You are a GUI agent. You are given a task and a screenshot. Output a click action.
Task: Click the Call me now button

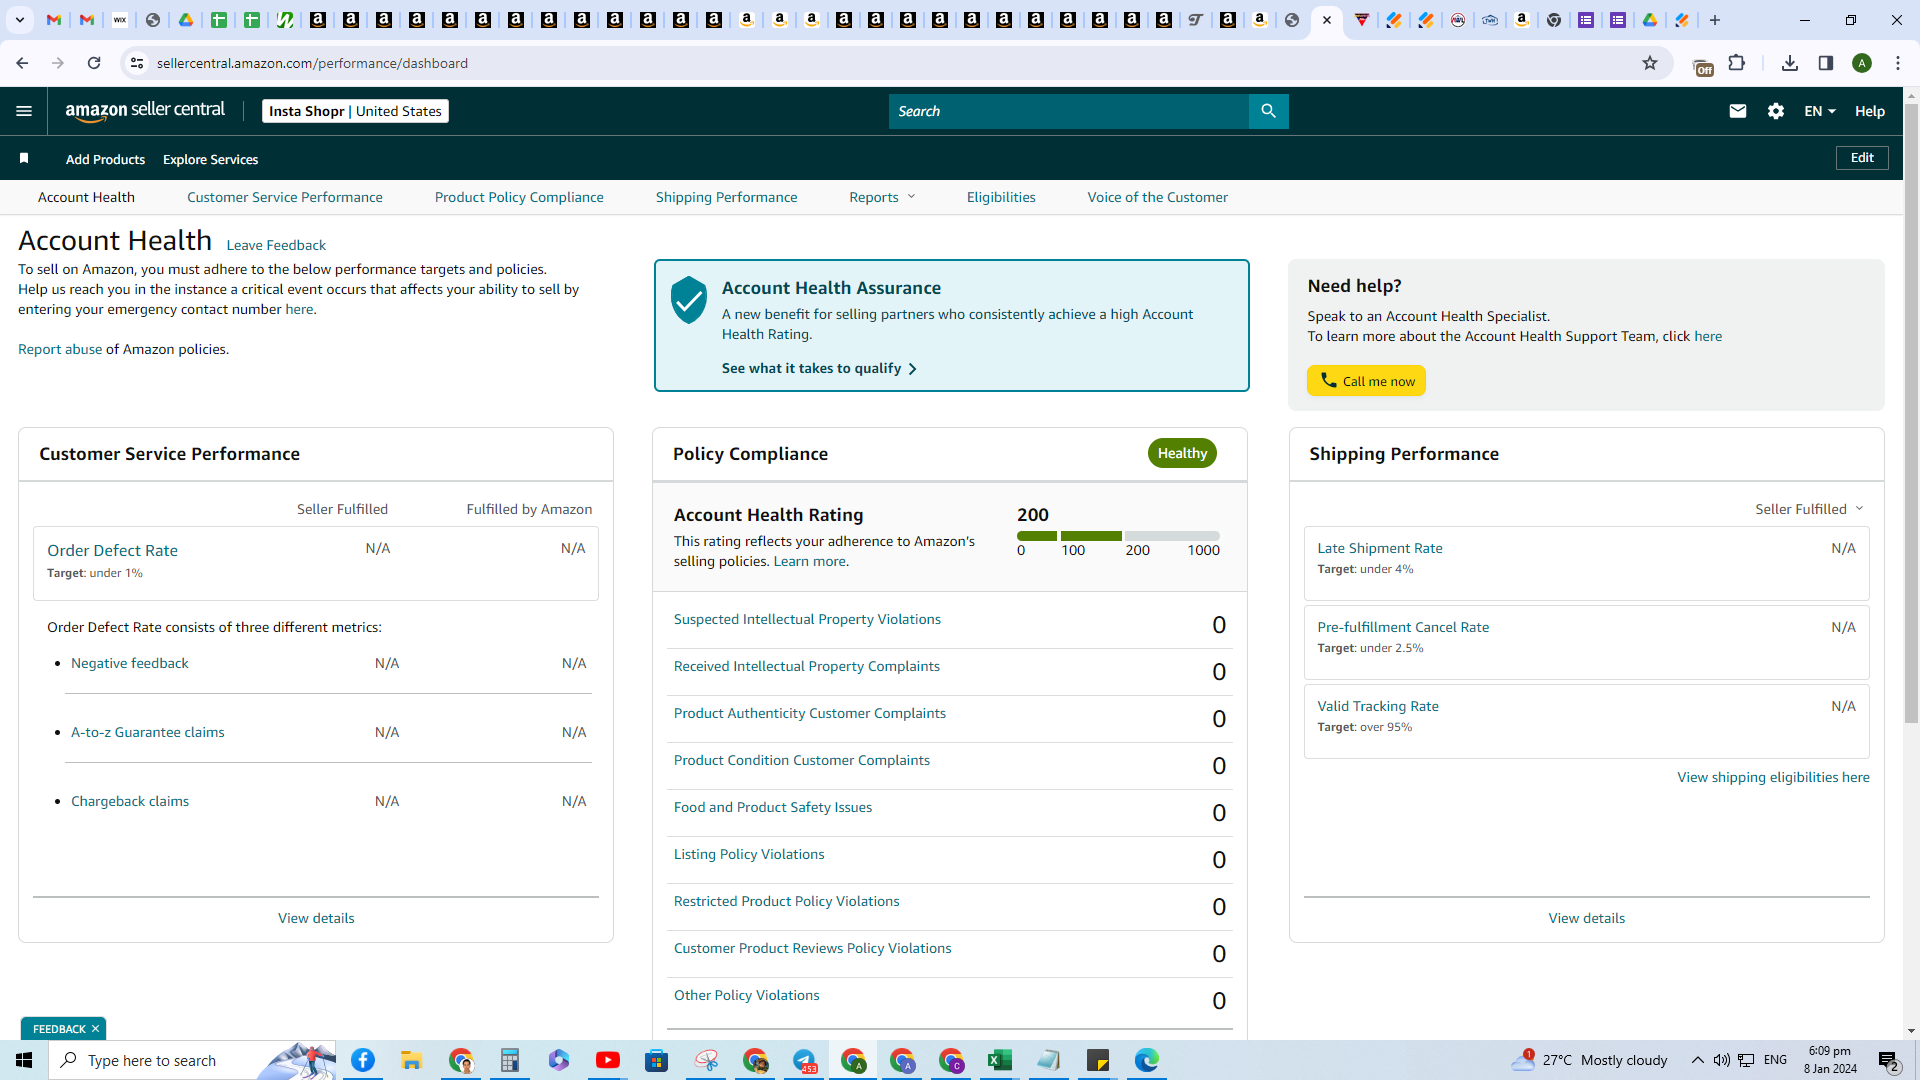1366,381
